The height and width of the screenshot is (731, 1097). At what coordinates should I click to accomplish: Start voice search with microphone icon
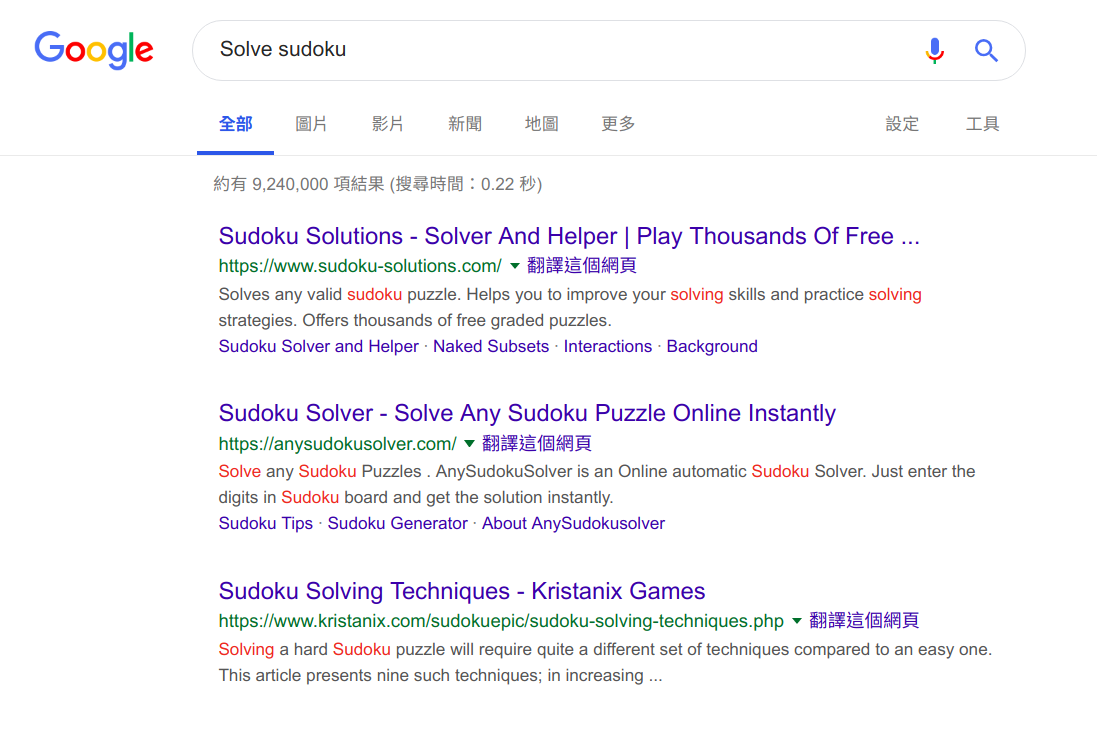click(935, 50)
